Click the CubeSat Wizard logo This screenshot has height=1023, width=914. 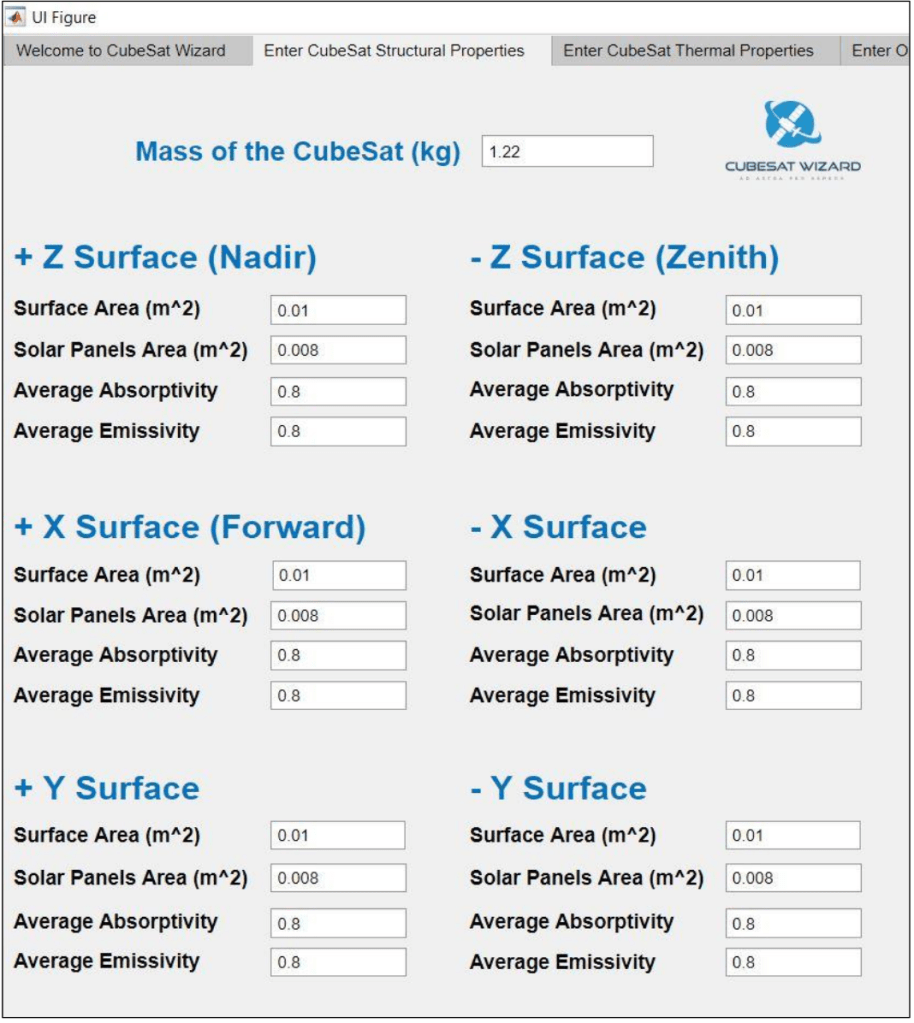click(x=793, y=140)
